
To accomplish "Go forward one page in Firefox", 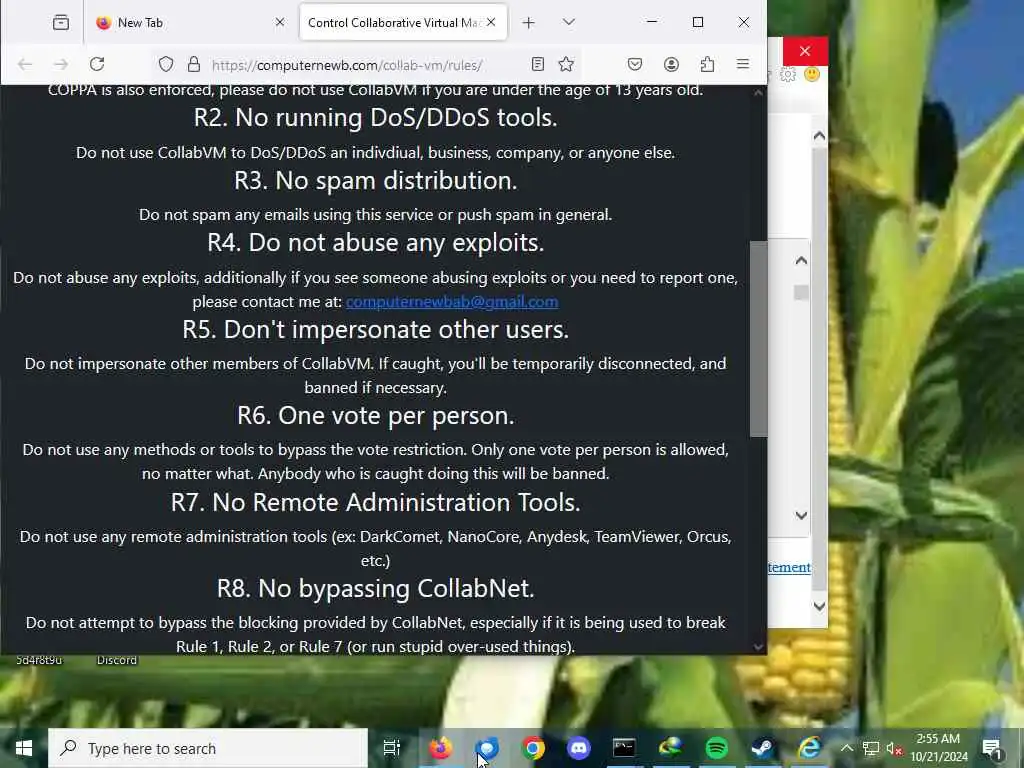I will [x=61, y=64].
